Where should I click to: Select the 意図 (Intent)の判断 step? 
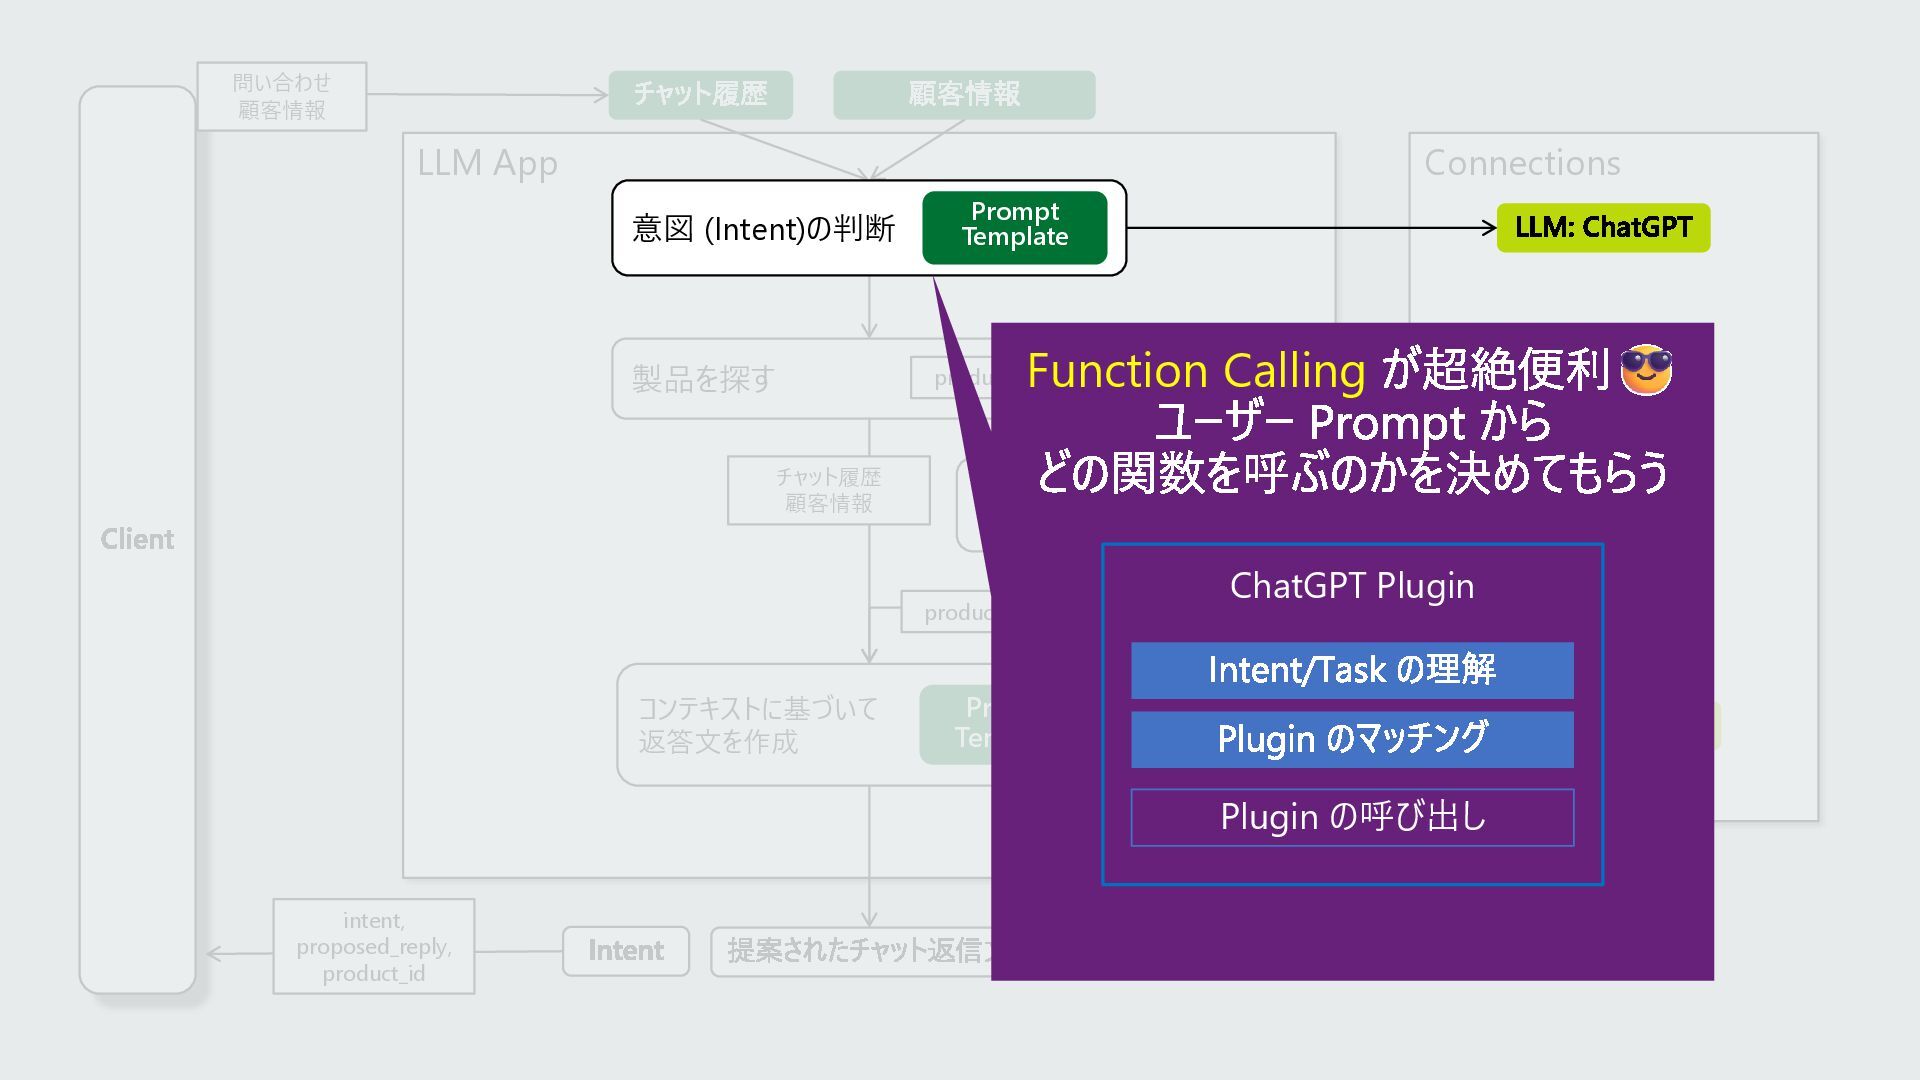(x=764, y=229)
